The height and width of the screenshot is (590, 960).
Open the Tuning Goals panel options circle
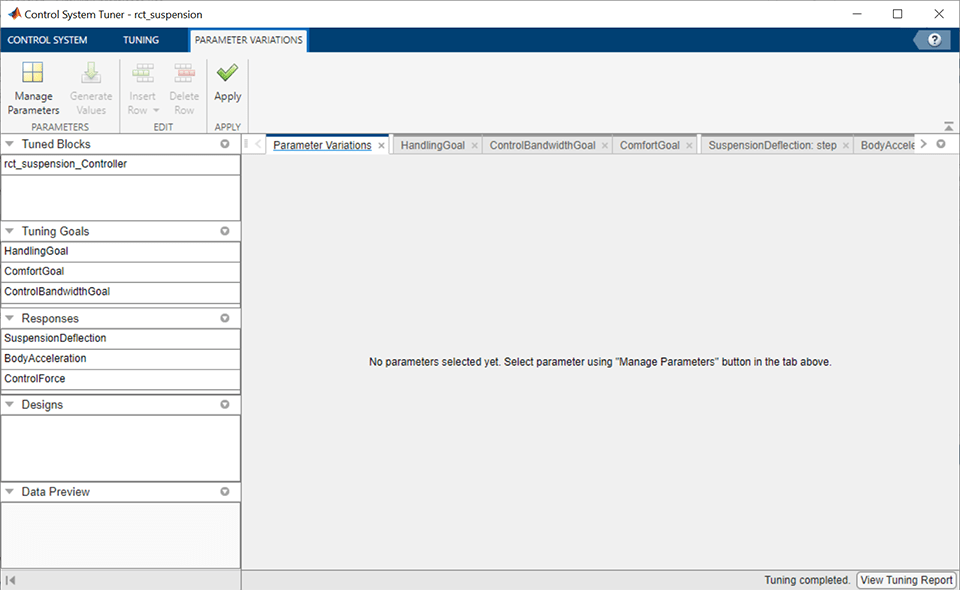[225, 231]
